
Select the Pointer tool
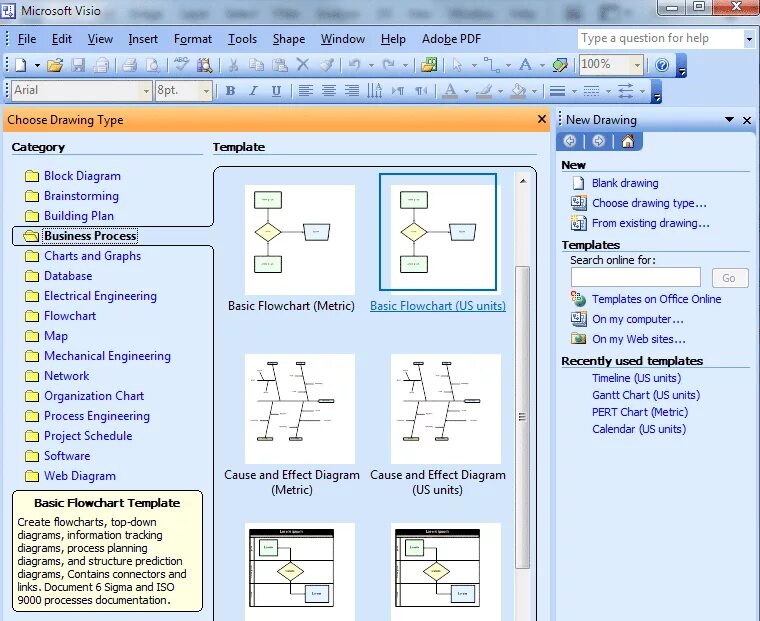click(x=457, y=64)
